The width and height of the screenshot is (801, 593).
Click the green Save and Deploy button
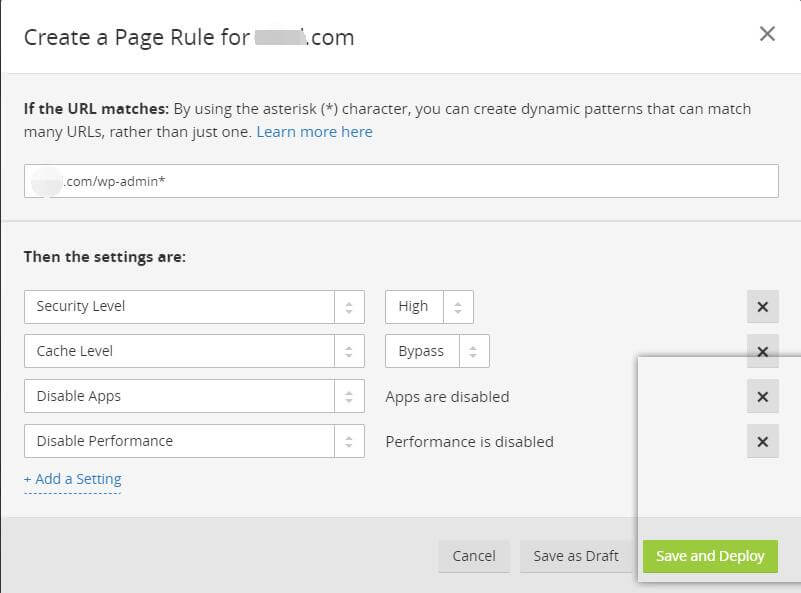click(710, 556)
